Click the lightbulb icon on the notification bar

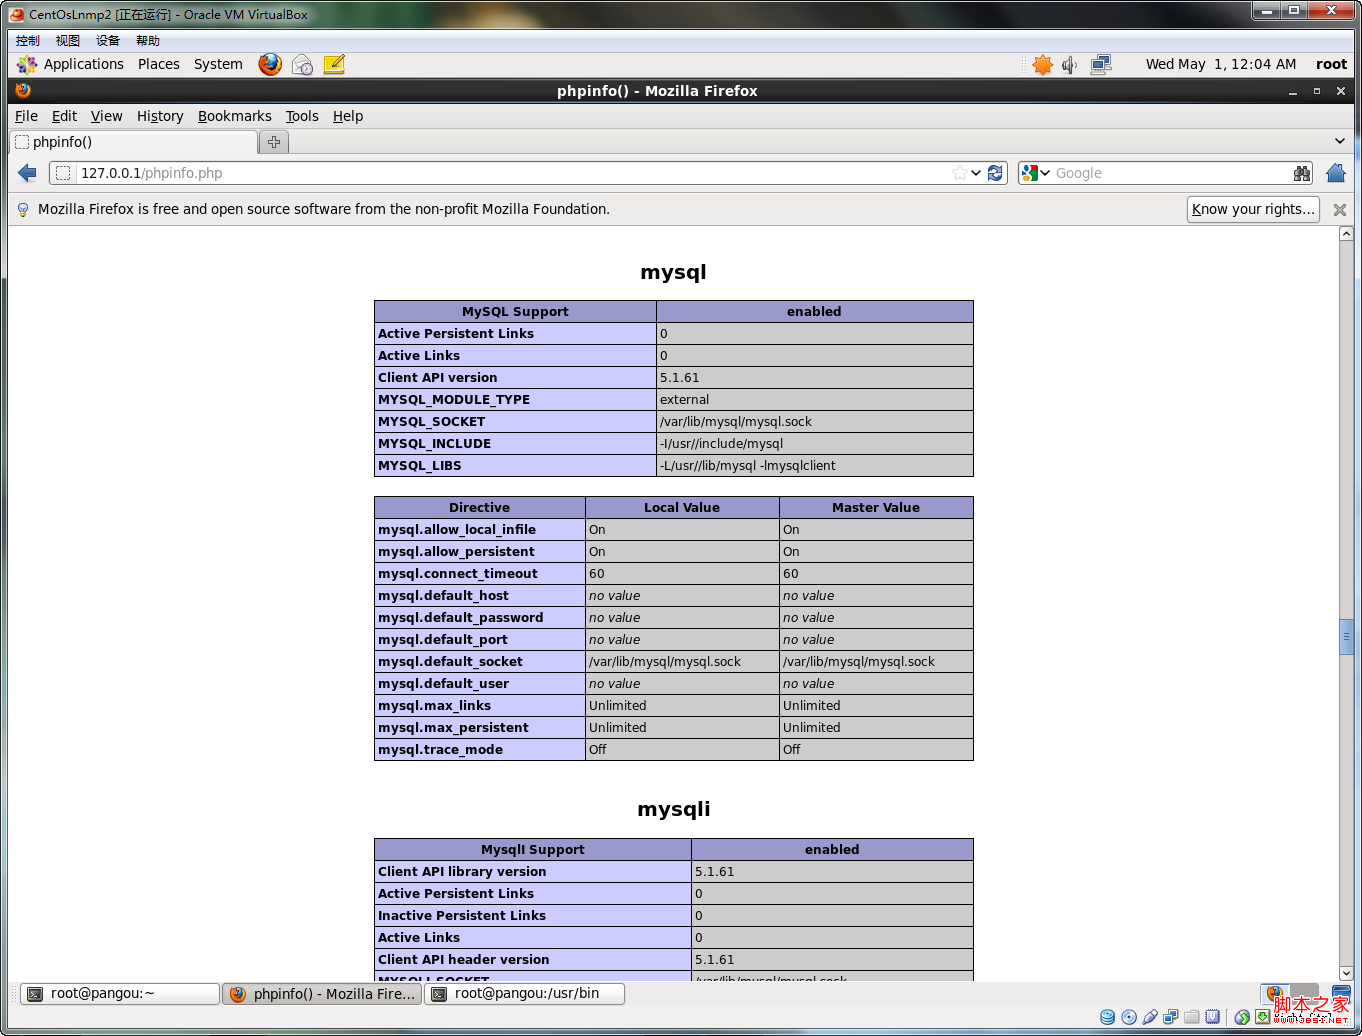coord(22,209)
